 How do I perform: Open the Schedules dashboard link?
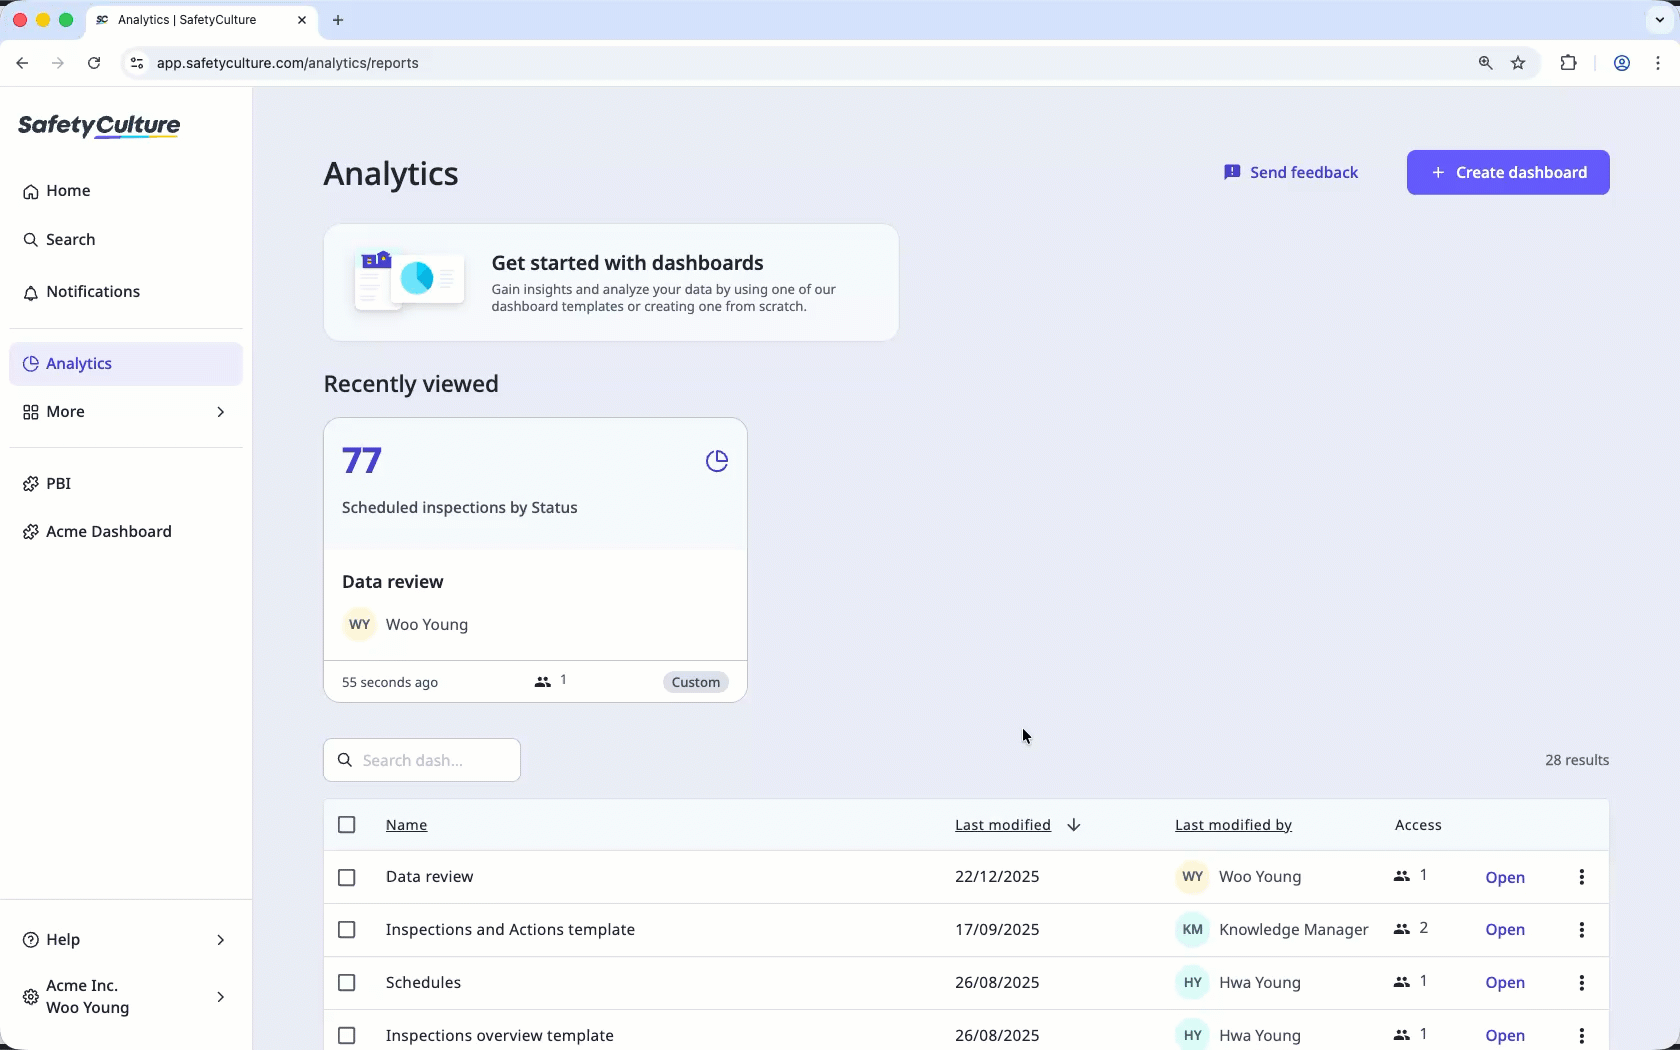click(1505, 983)
